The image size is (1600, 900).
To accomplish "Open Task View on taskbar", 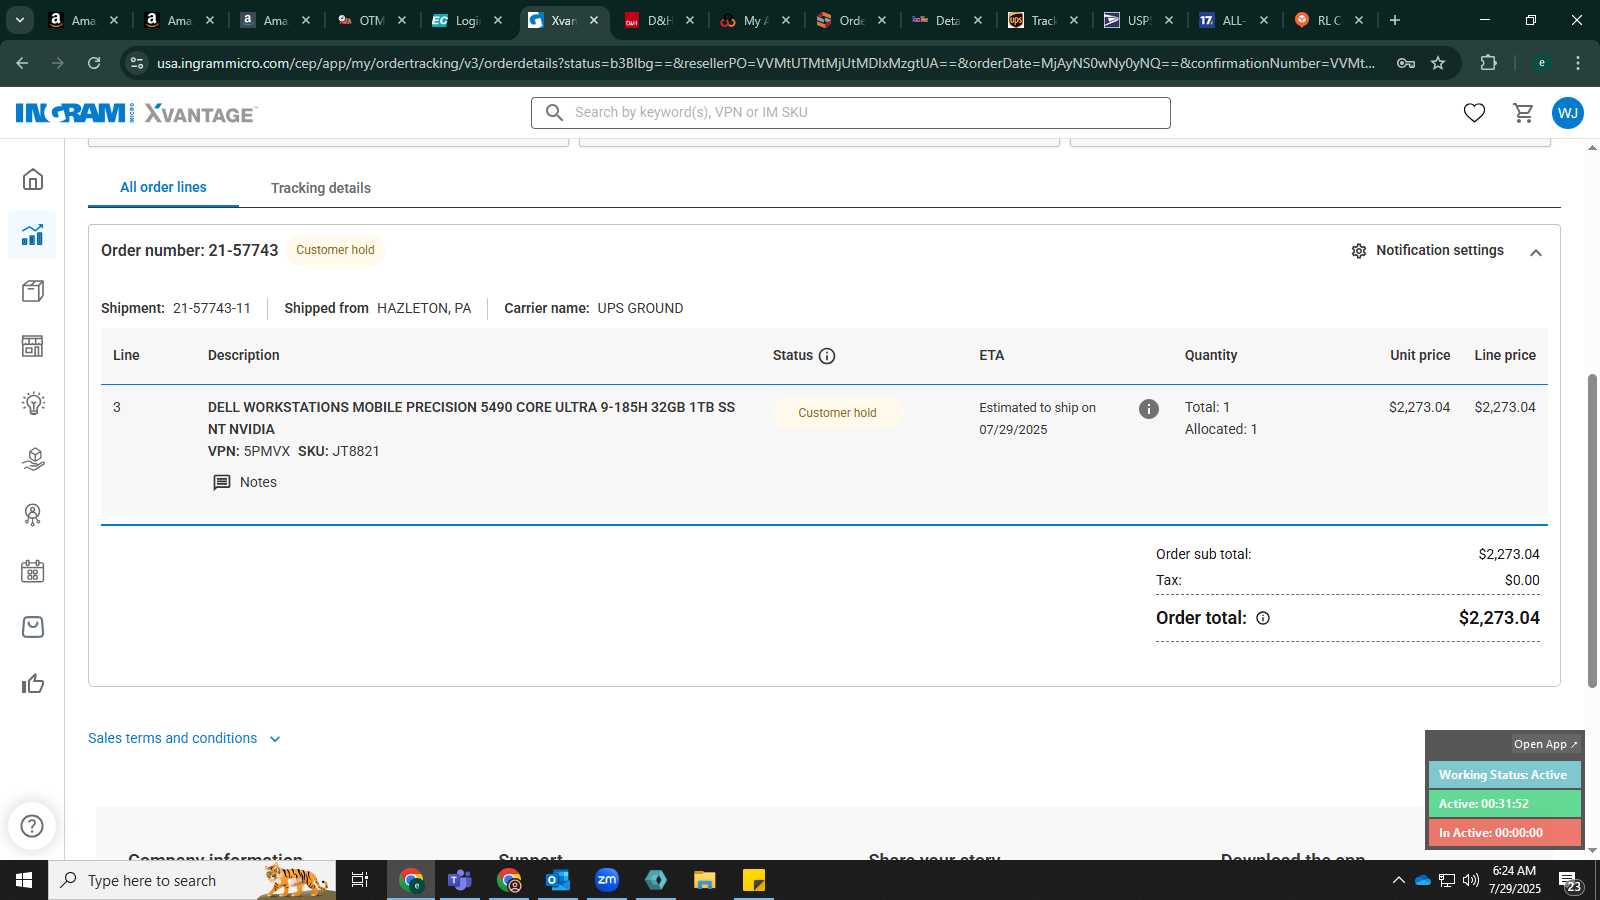I will (x=360, y=880).
